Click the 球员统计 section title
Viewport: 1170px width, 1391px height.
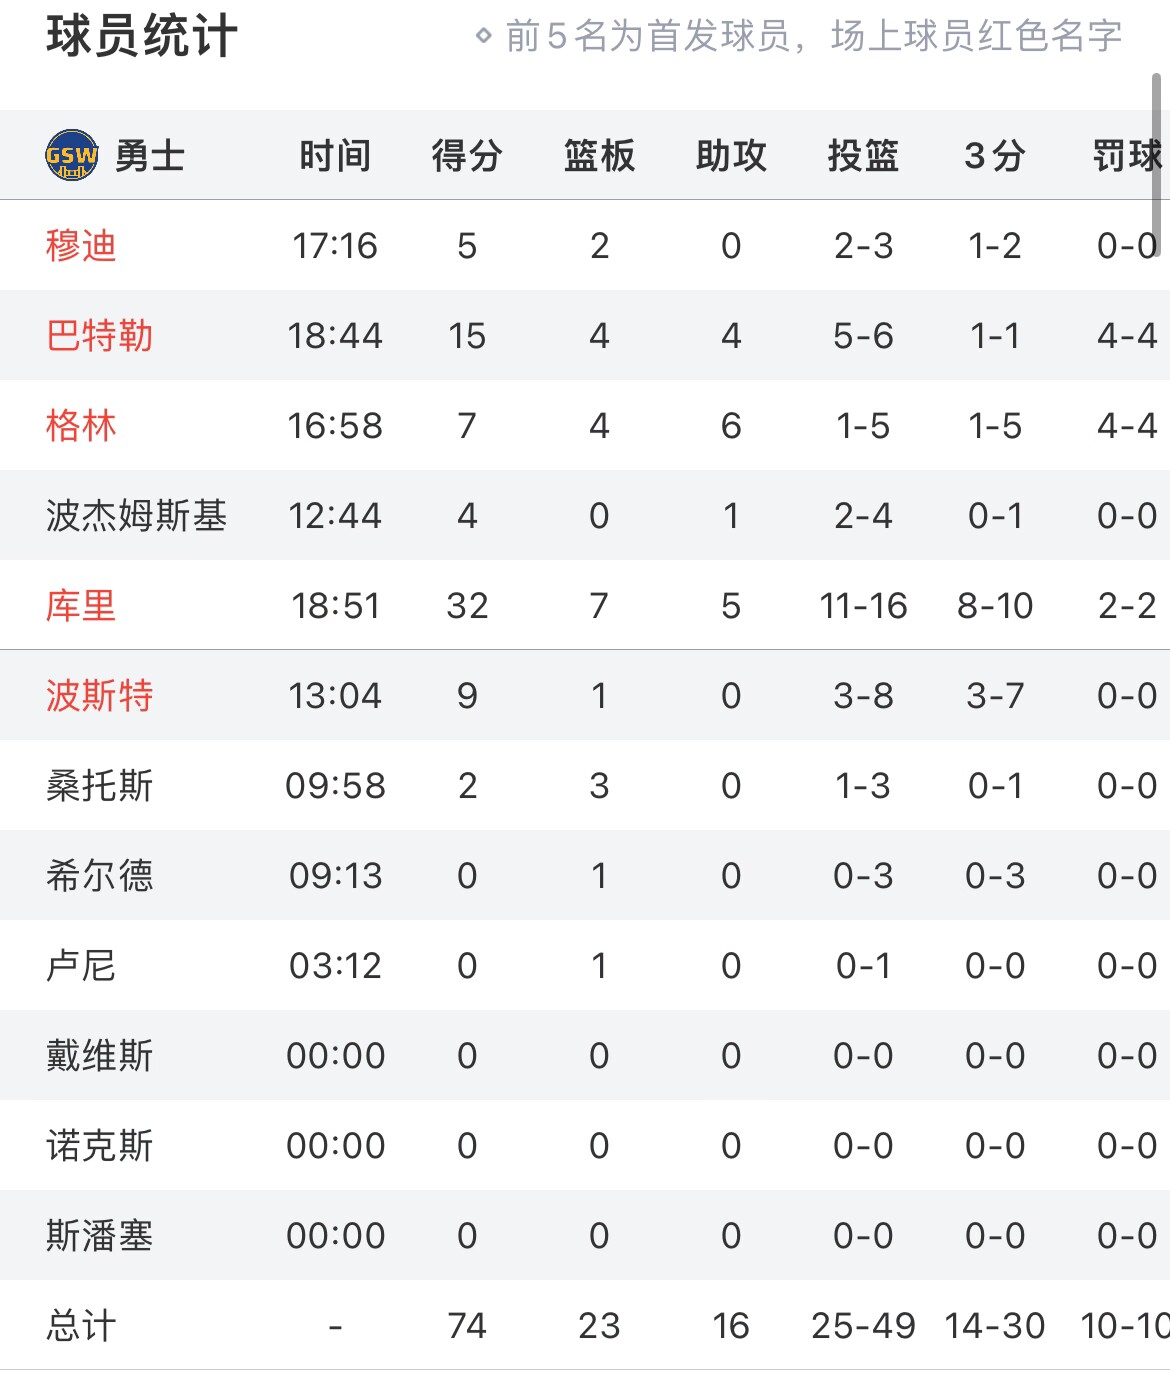coord(142,37)
